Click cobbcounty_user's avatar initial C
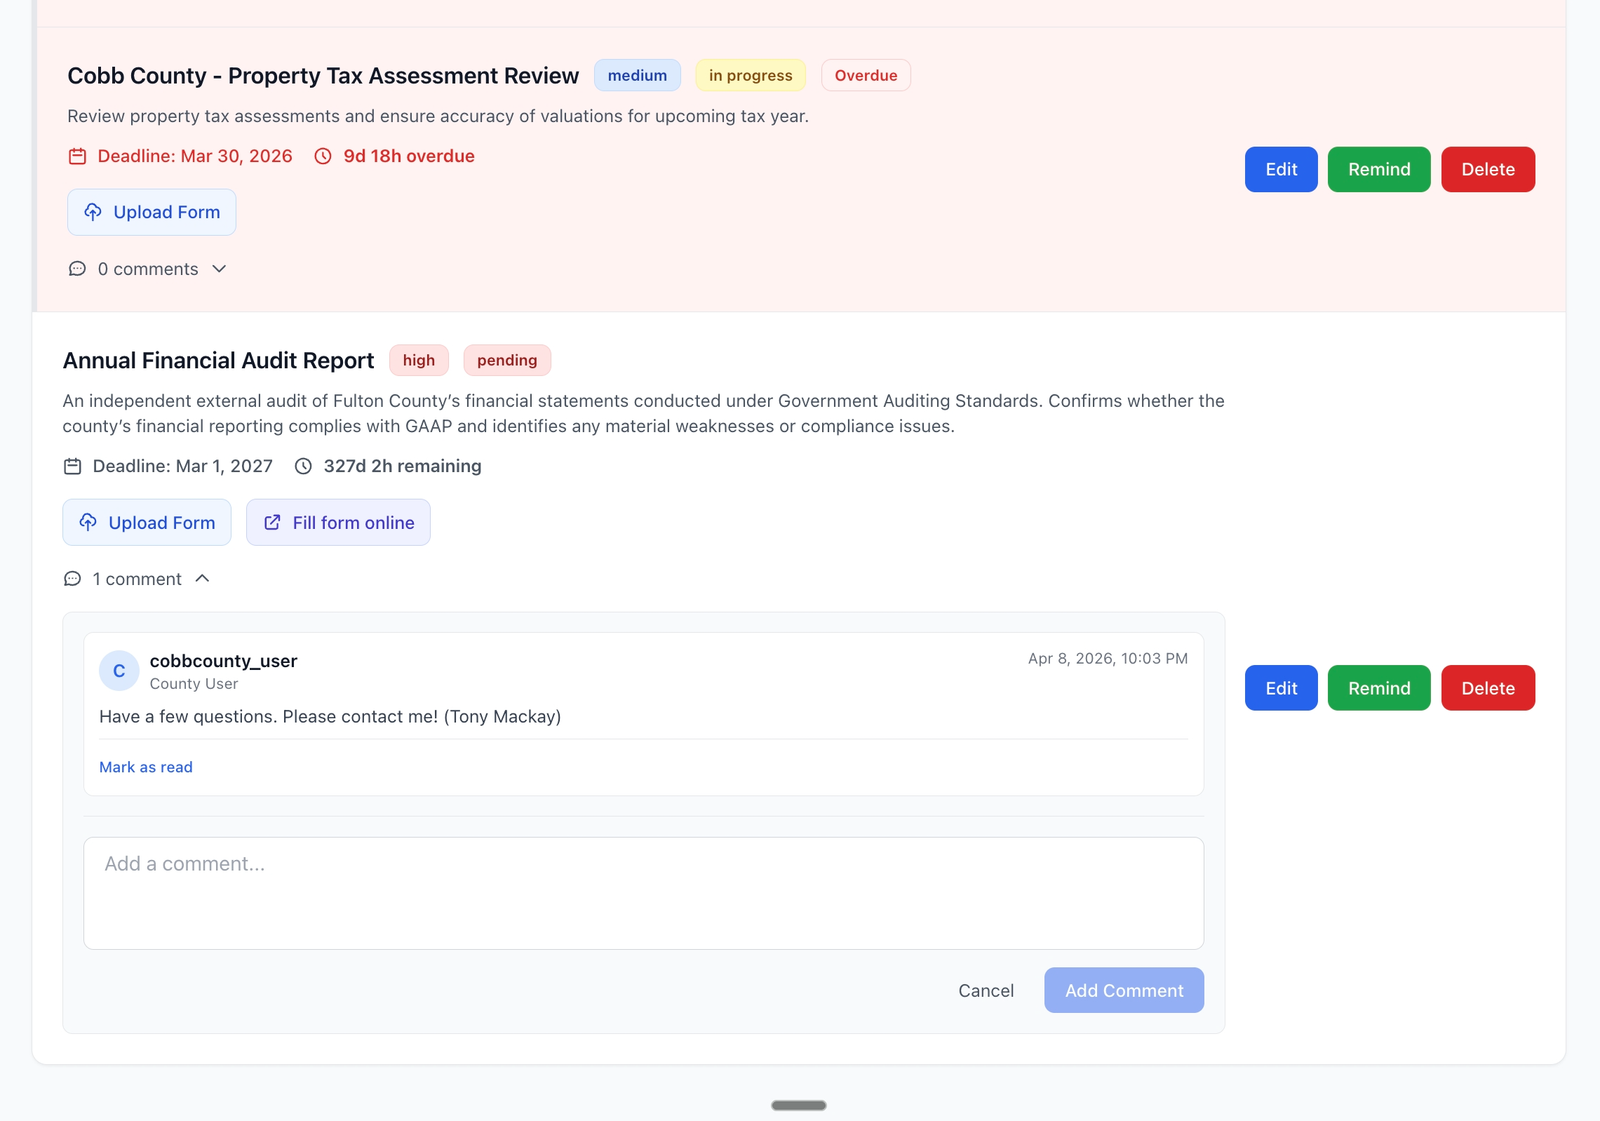Viewport: 1600px width, 1121px height. tap(118, 671)
